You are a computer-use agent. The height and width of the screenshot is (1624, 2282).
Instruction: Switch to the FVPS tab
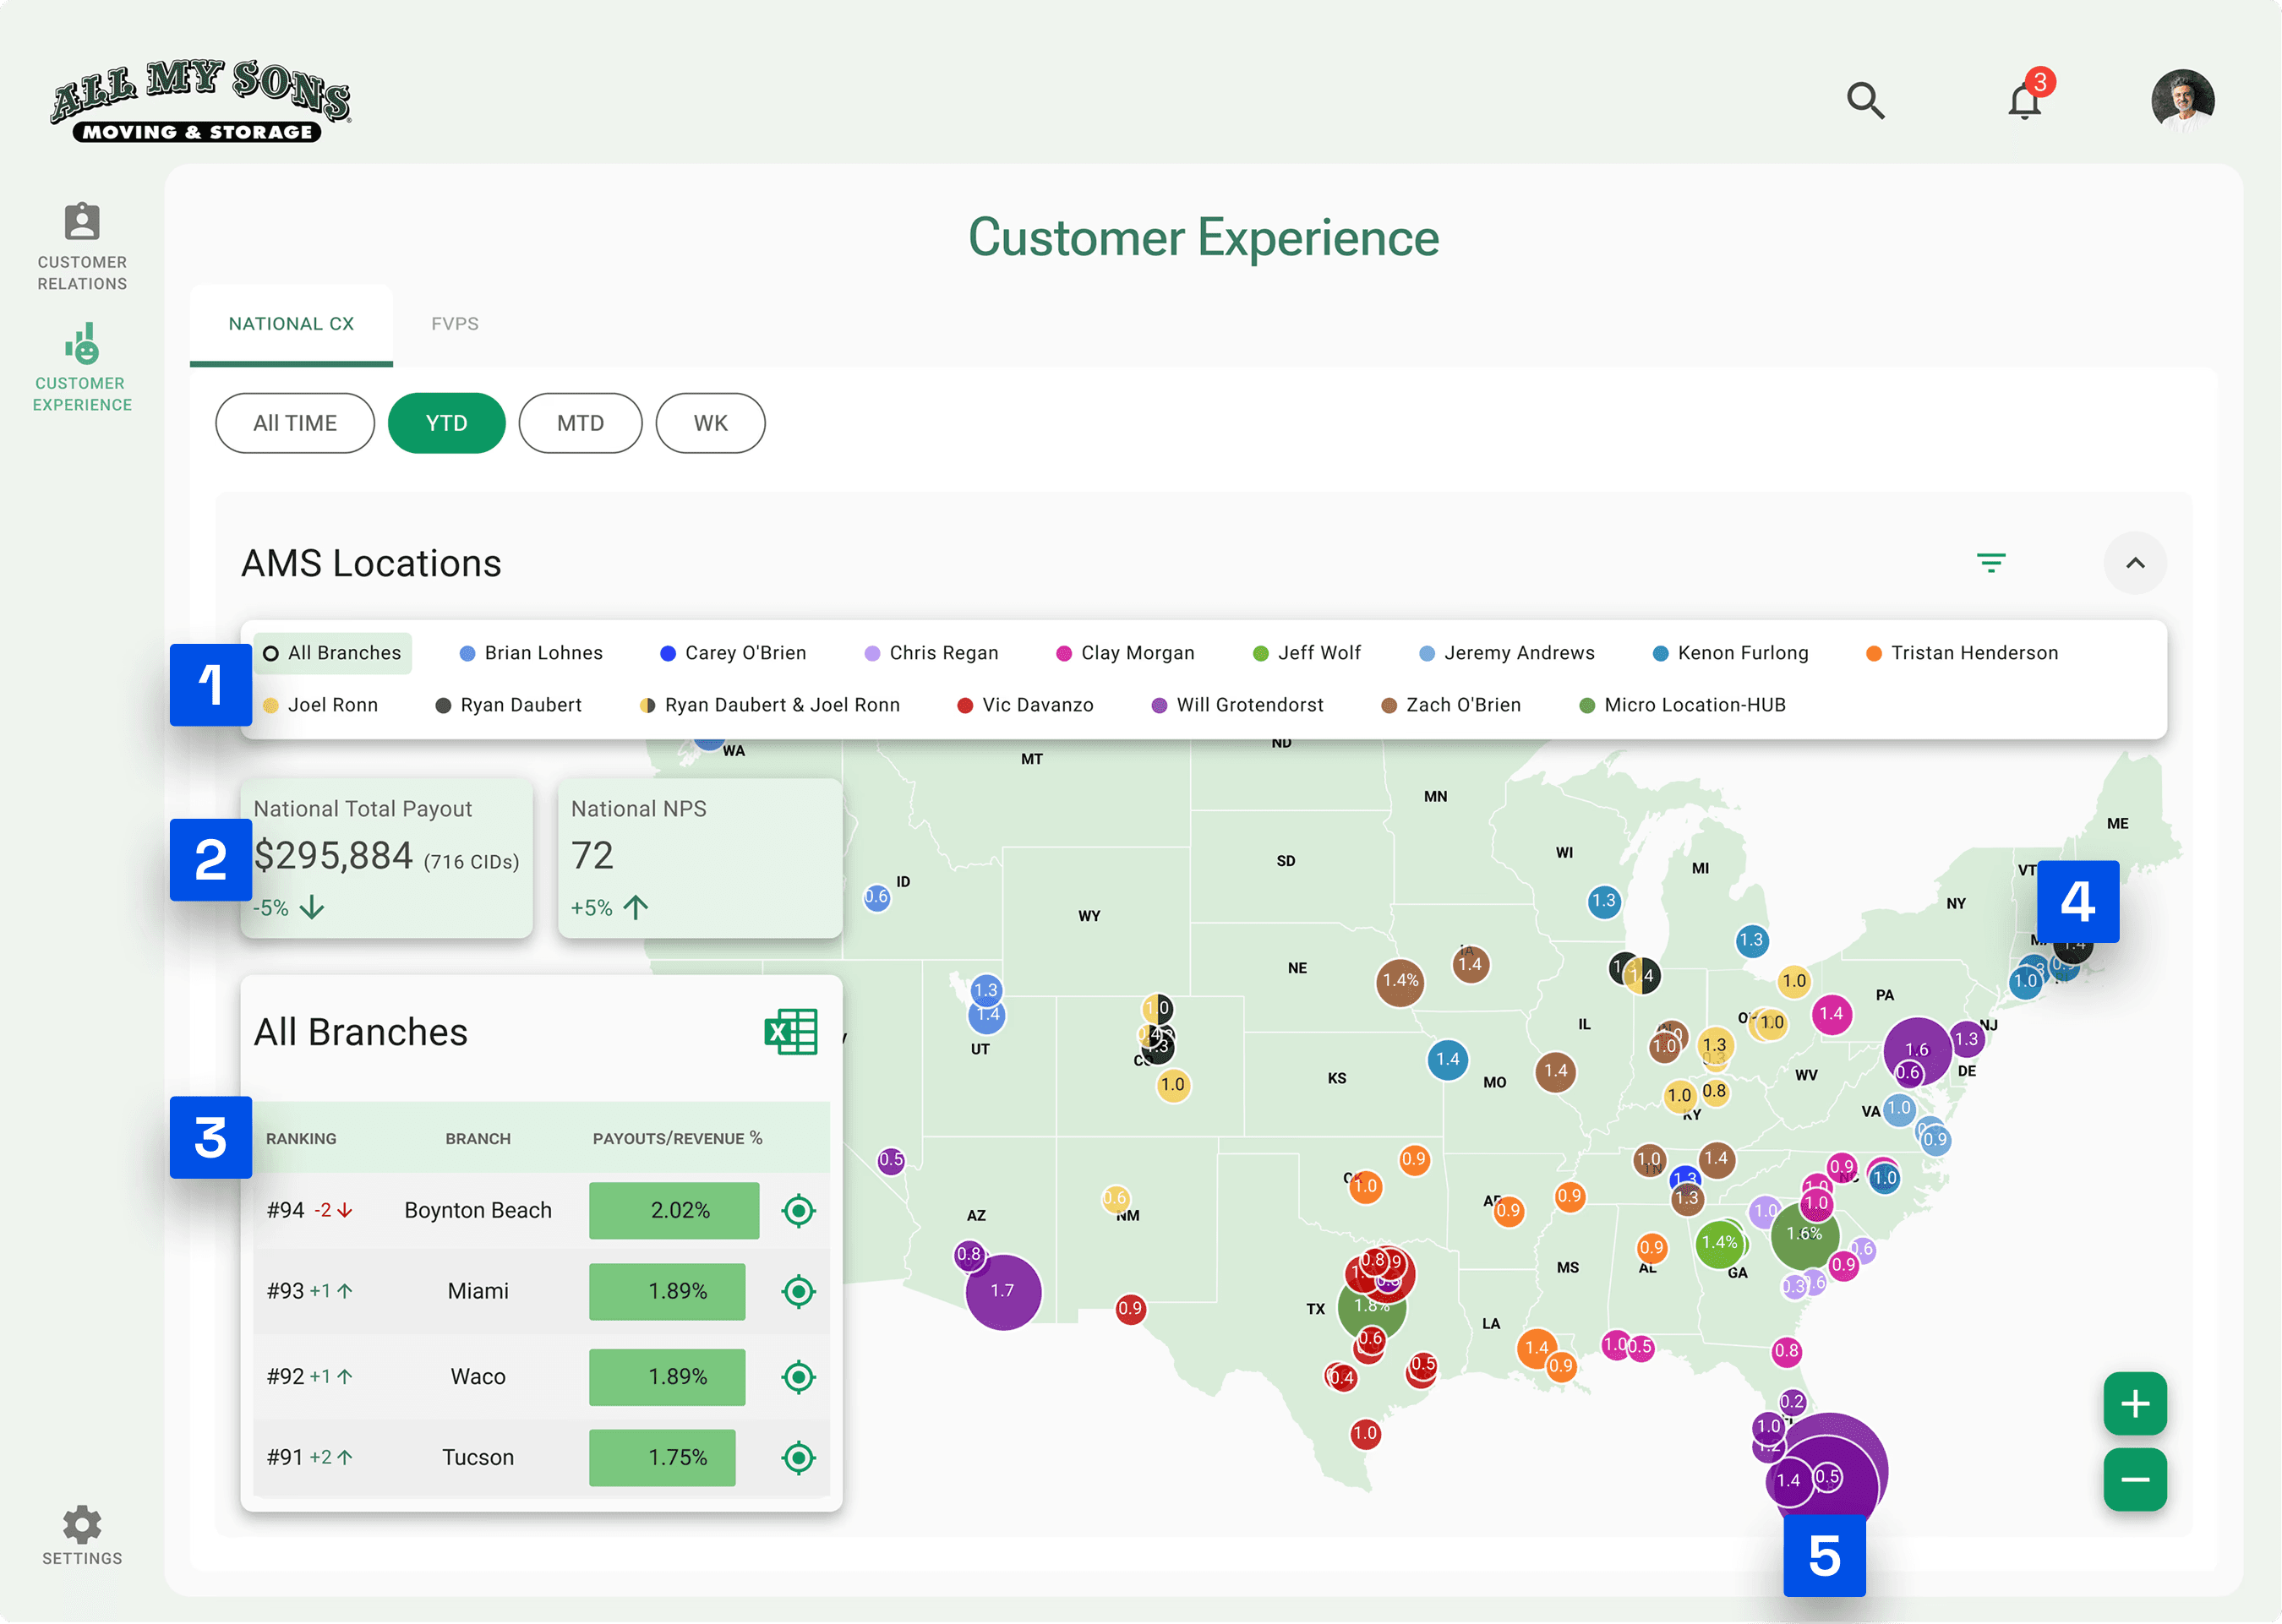(455, 324)
